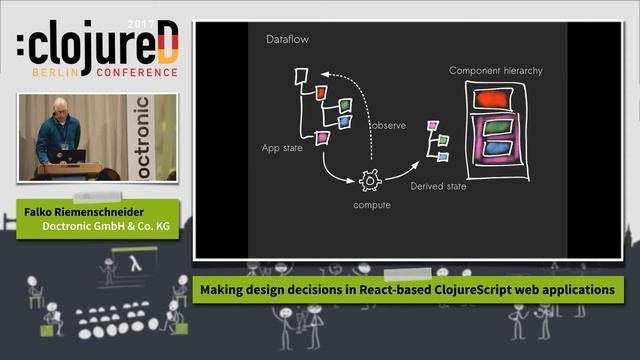Click the green node in Derived state tree
The height and width of the screenshot is (360, 640).
[444, 141]
